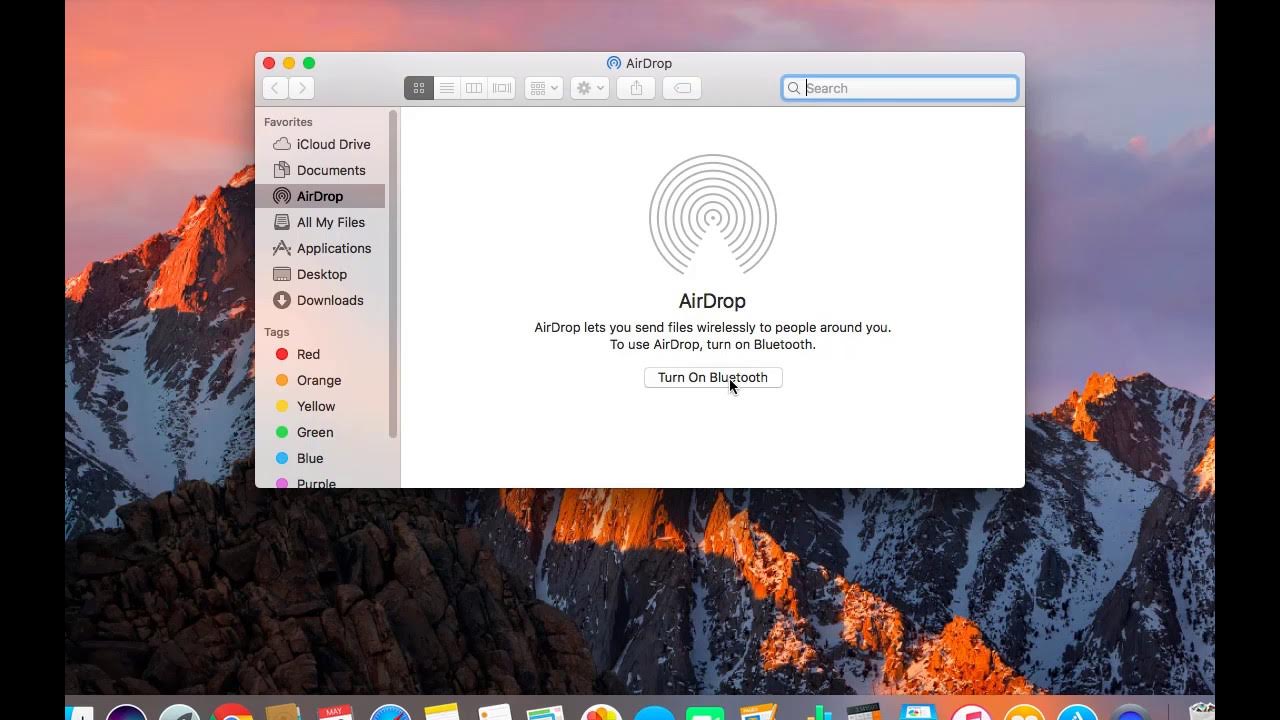1280x720 pixels.
Task: Open Desktop in the sidebar
Action: point(320,274)
